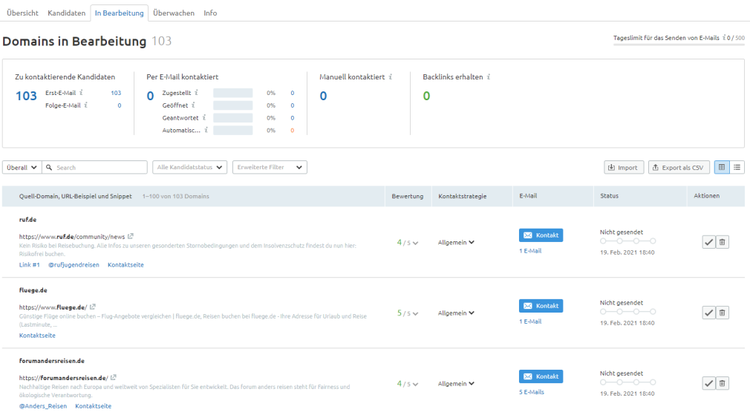
Task: Expand Erweiterte Filter dropdown
Action: coord(270,167)
